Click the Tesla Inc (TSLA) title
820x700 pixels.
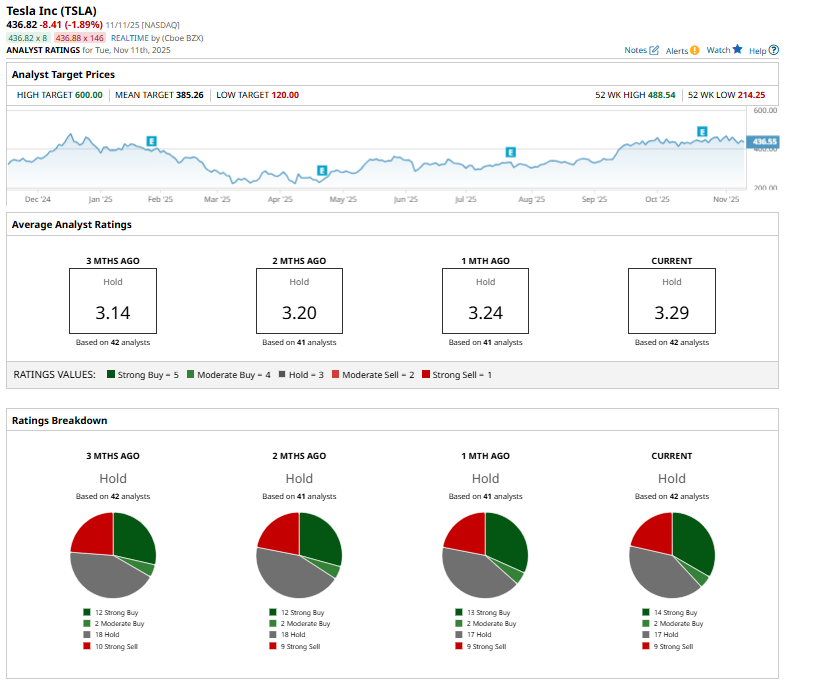(x=51, y=8)
